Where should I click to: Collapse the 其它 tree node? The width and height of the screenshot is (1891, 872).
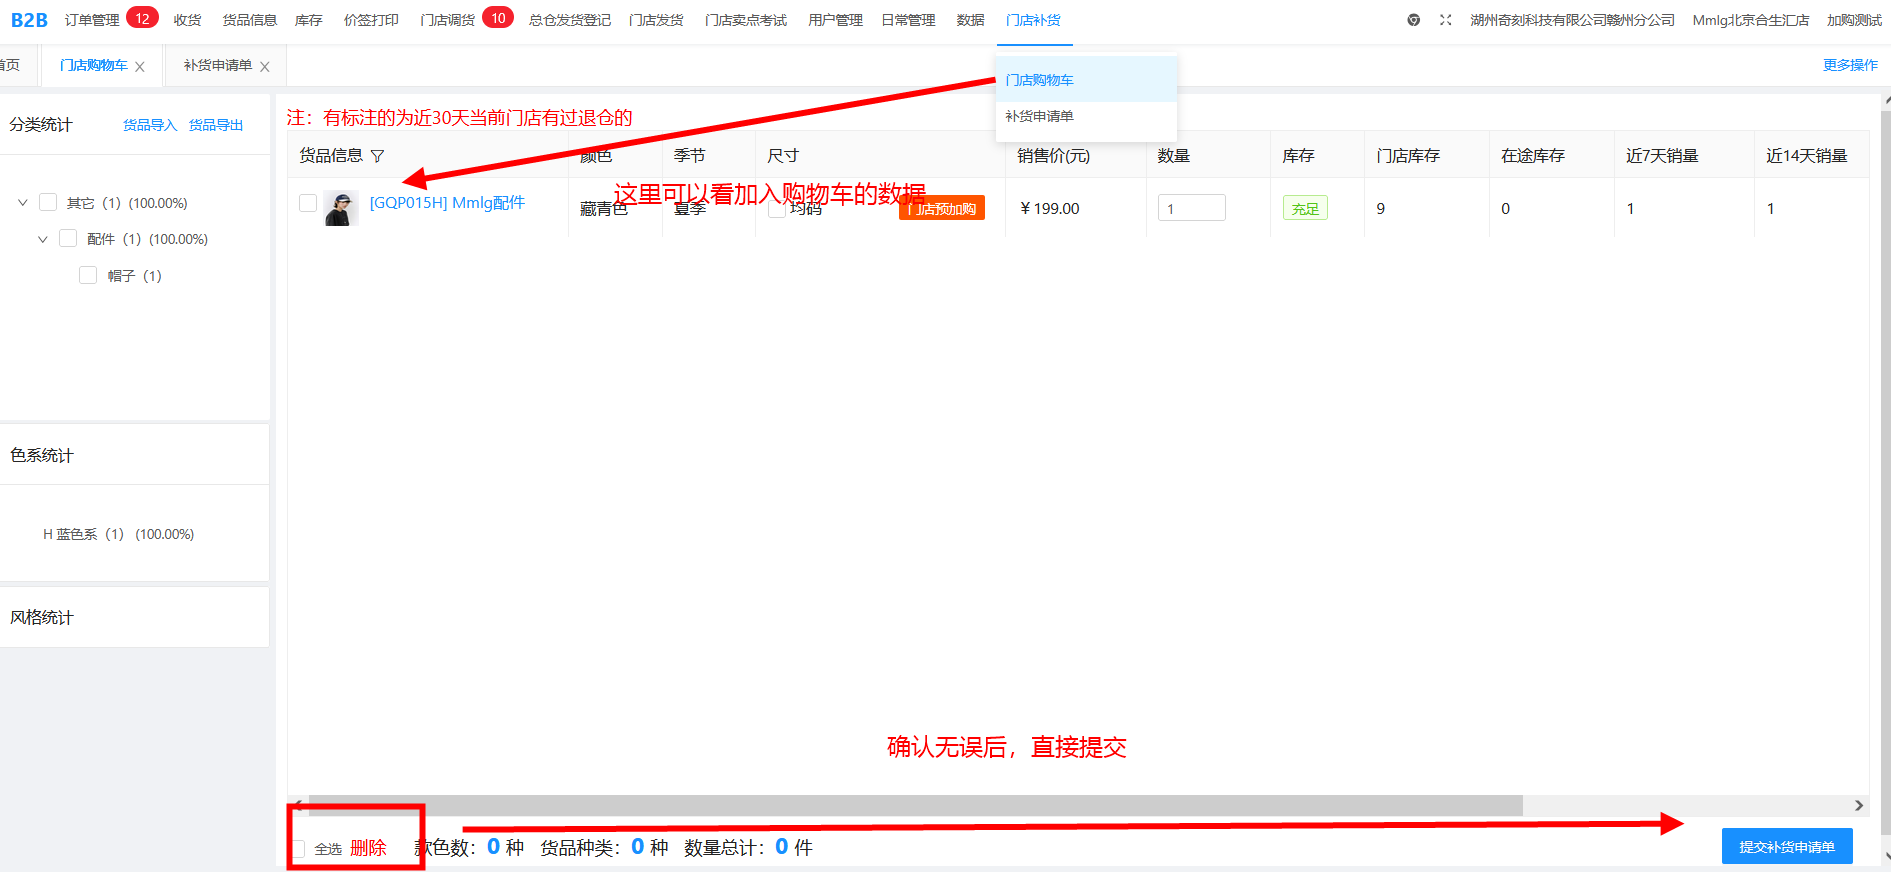click(23, 203)
